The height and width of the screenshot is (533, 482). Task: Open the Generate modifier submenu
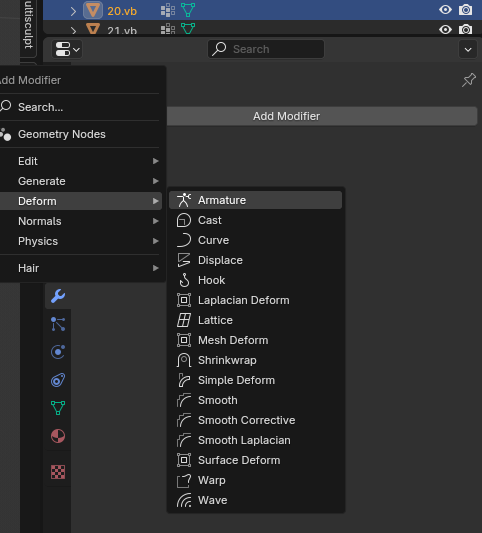point(81,181)
